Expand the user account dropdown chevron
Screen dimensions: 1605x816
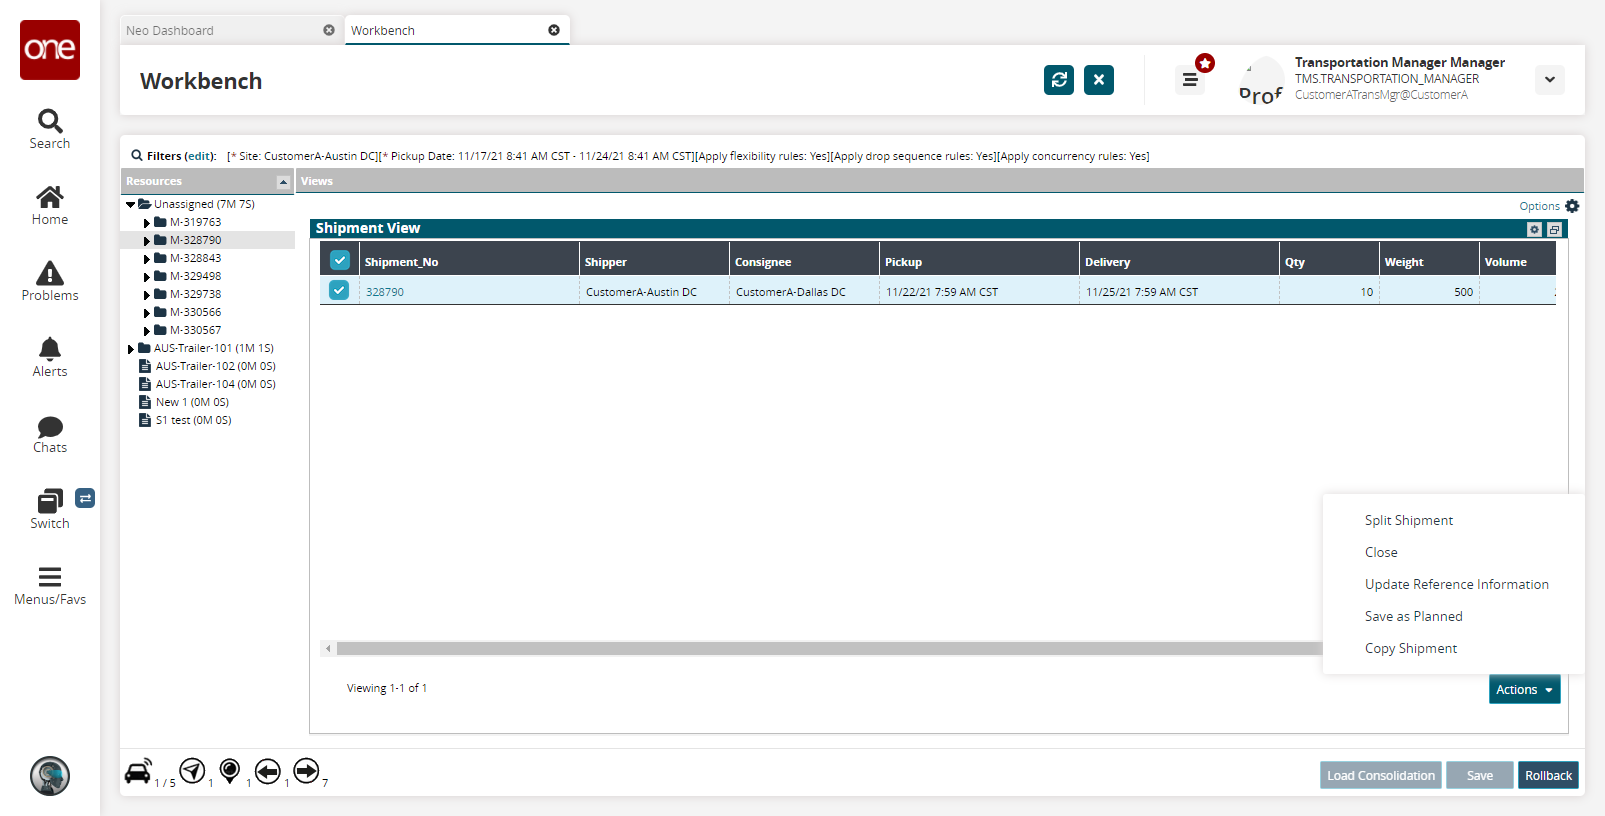coord(1550,80)
